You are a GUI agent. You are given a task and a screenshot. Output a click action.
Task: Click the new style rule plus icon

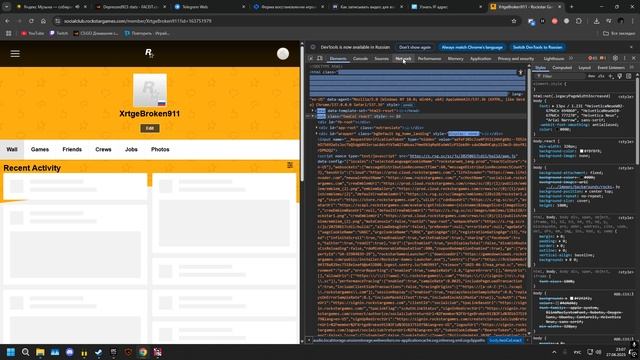pos(611,76)
